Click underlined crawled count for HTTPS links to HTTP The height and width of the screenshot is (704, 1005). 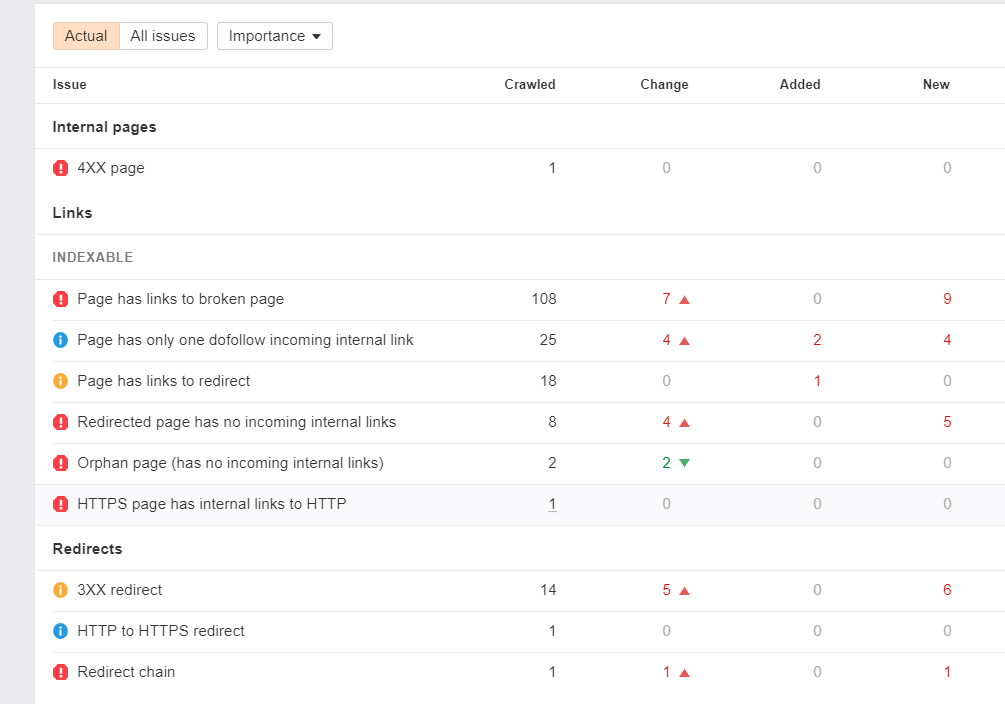(x=552, y=504)
